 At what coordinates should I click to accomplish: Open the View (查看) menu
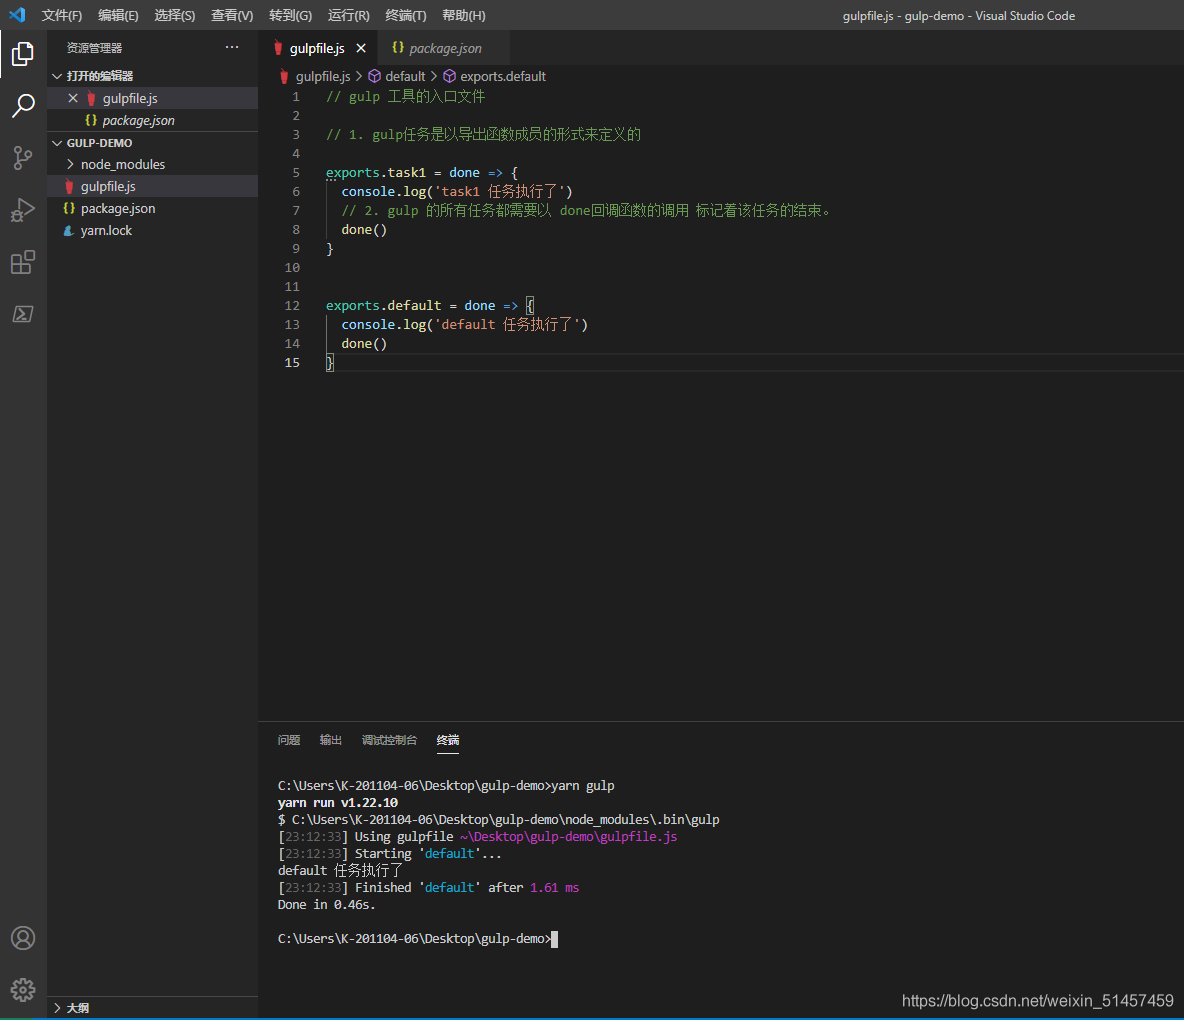pyautogui.click(x=232, y=15)
